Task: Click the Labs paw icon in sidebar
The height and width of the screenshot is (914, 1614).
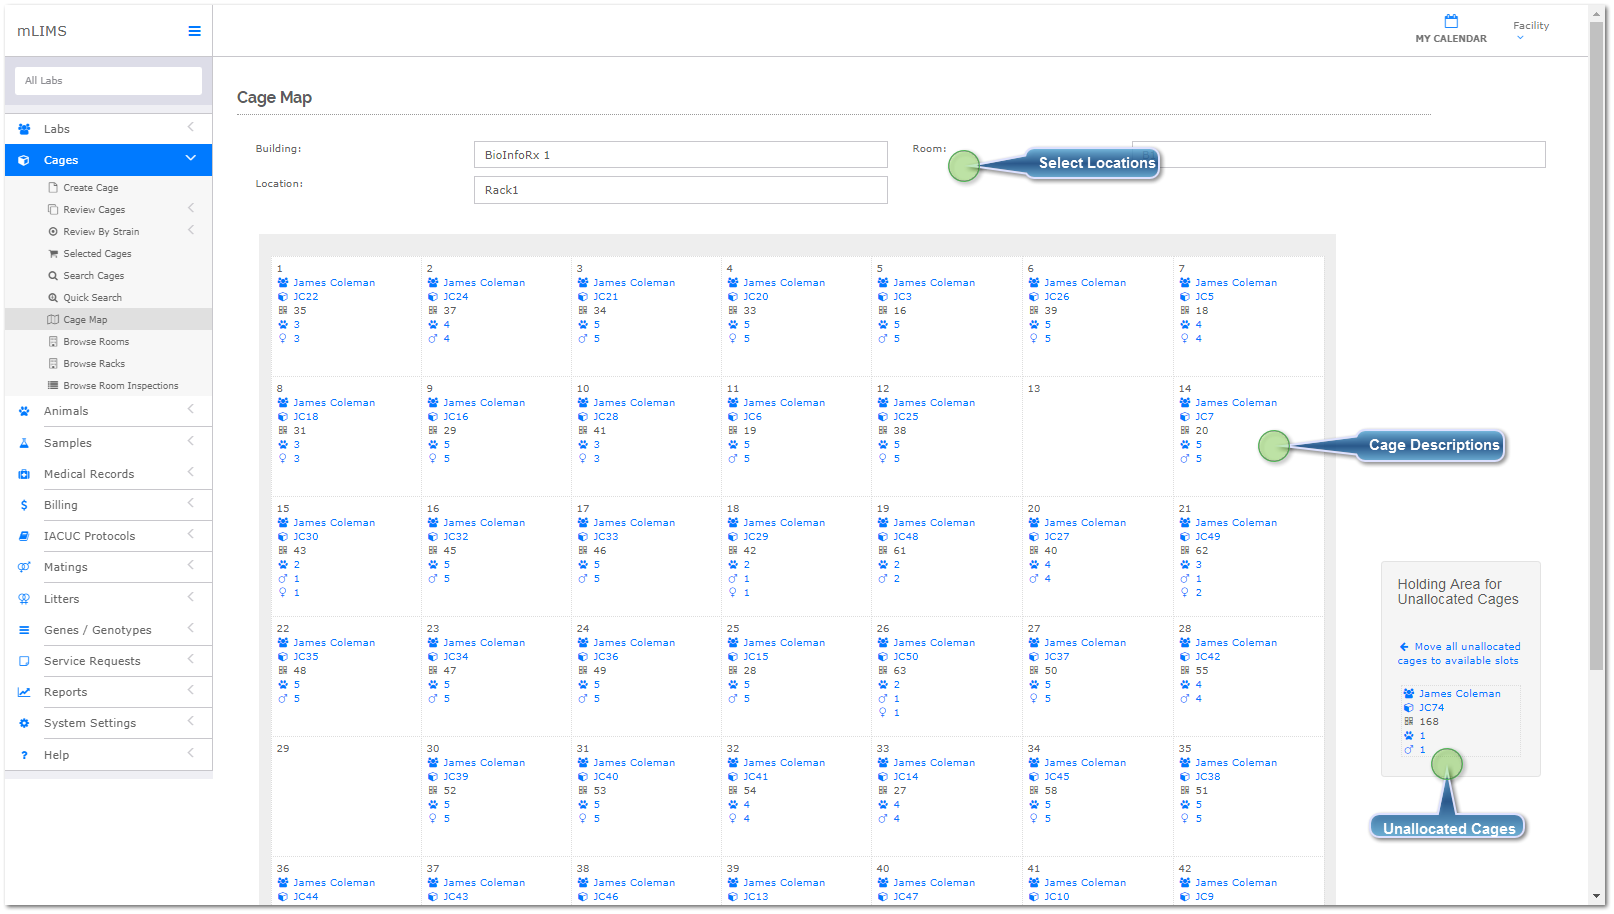Action: 24,129
